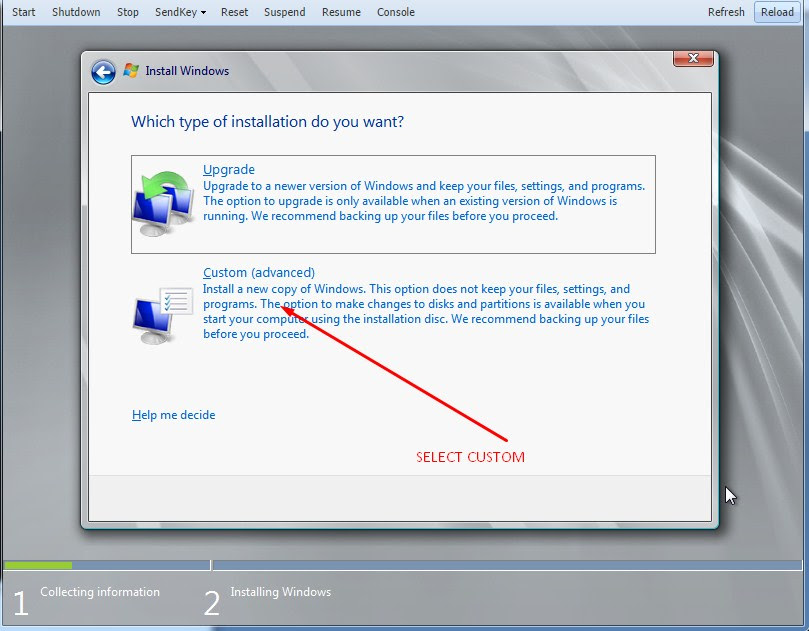Click Reset in the console toolbar
Screen dimensions: 809x631
pyautogui.click(x=234, y=12)
